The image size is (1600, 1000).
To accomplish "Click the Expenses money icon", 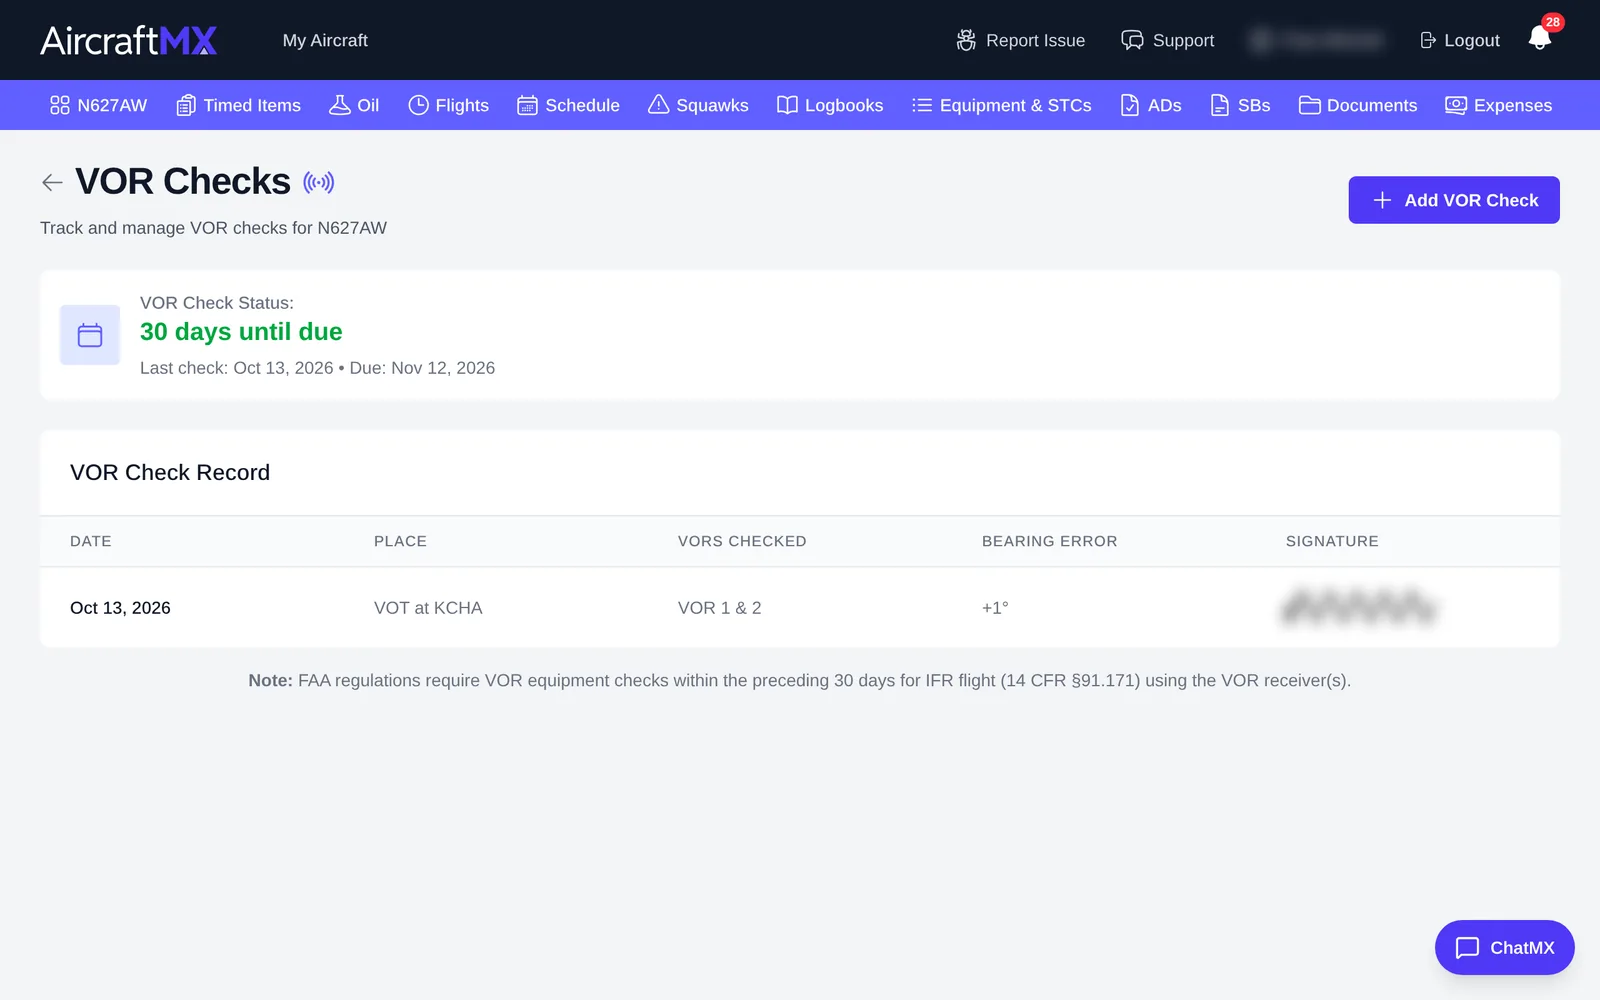I will click(1456, 105).
